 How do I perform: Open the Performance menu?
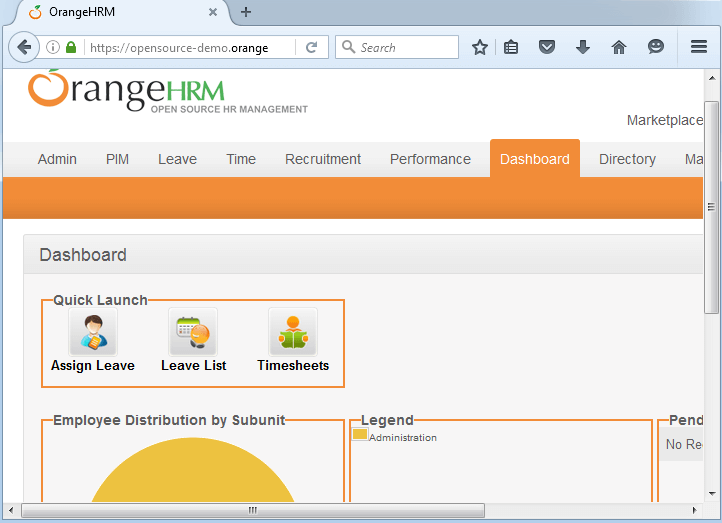pyautogui.click(x=430, y=159)
